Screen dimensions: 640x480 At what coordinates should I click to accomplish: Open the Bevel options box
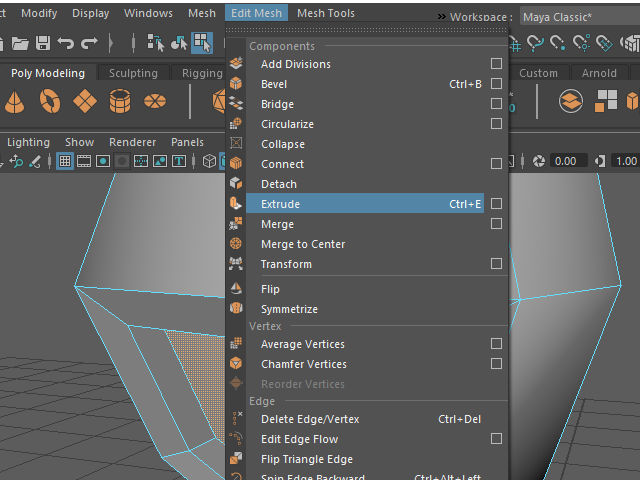click(496, 84)
